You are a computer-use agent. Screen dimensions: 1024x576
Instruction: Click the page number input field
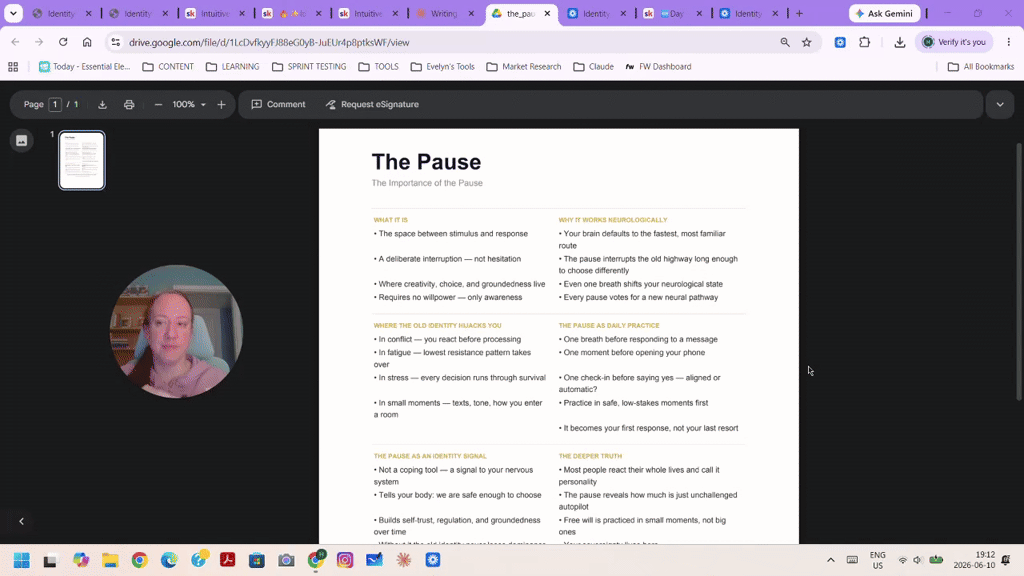click(x=56, y=104)
